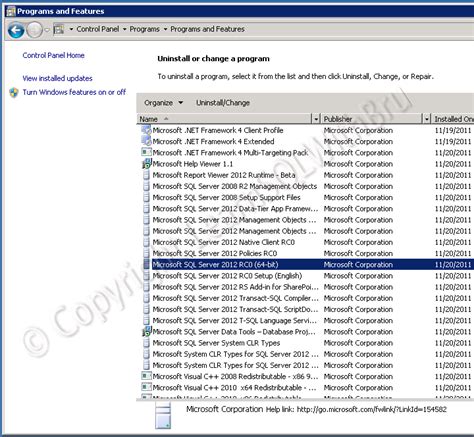Go back with the blue Back arrow
This screenshot has height=437, width=474.
[16, 30]
